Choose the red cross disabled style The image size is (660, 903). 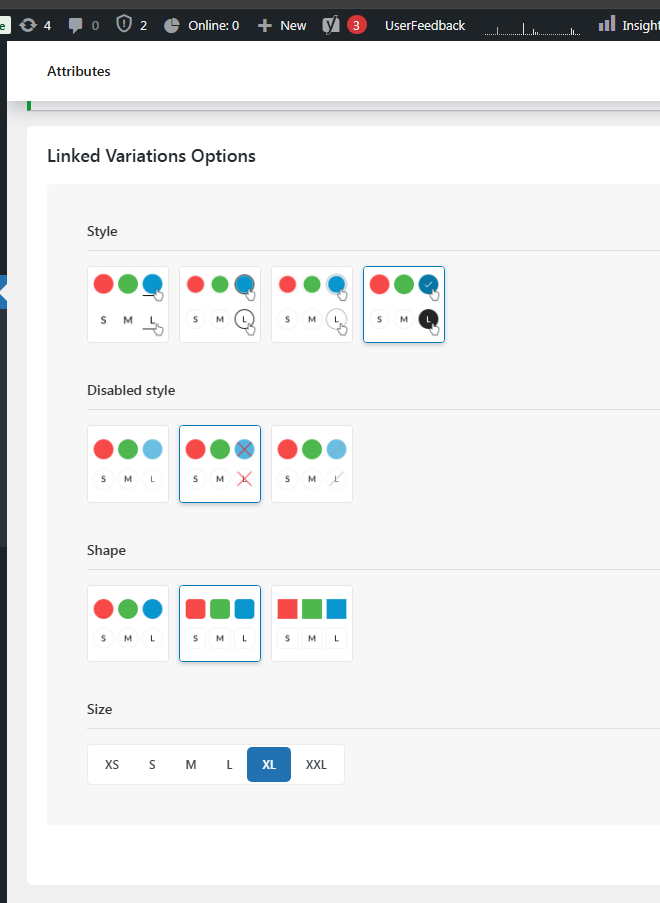[x=220, y=464]
